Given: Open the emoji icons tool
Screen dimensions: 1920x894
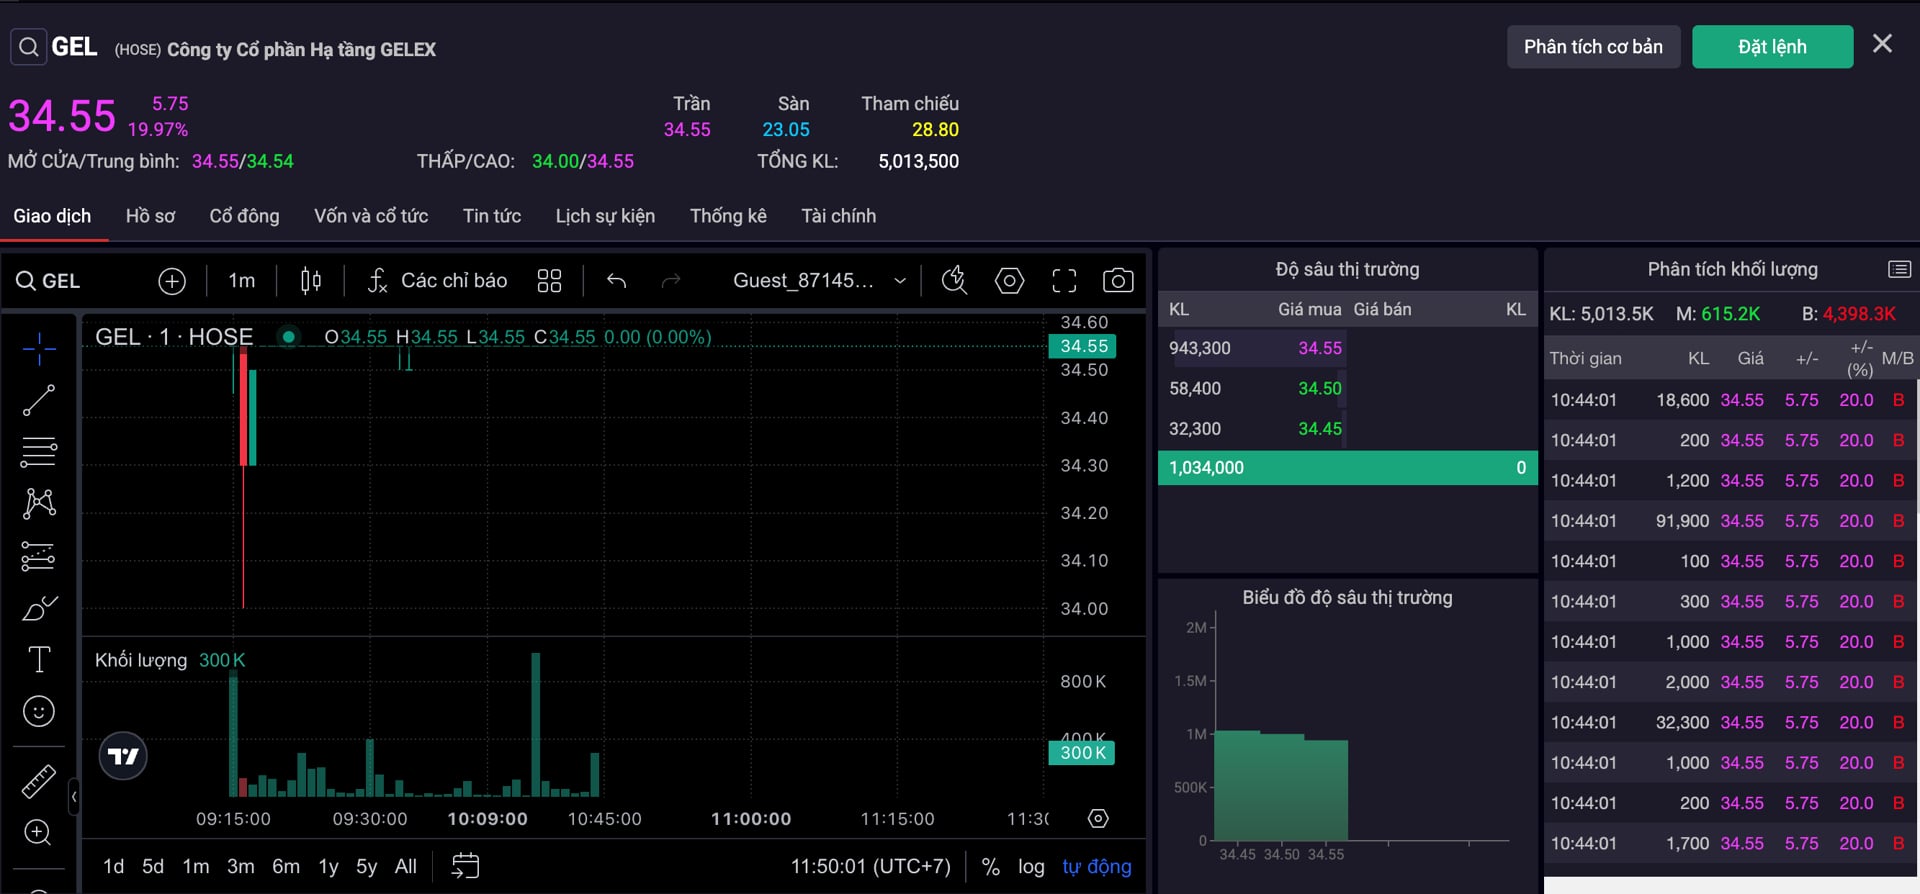Looking at the screenshot, I should tap(39, 711).
